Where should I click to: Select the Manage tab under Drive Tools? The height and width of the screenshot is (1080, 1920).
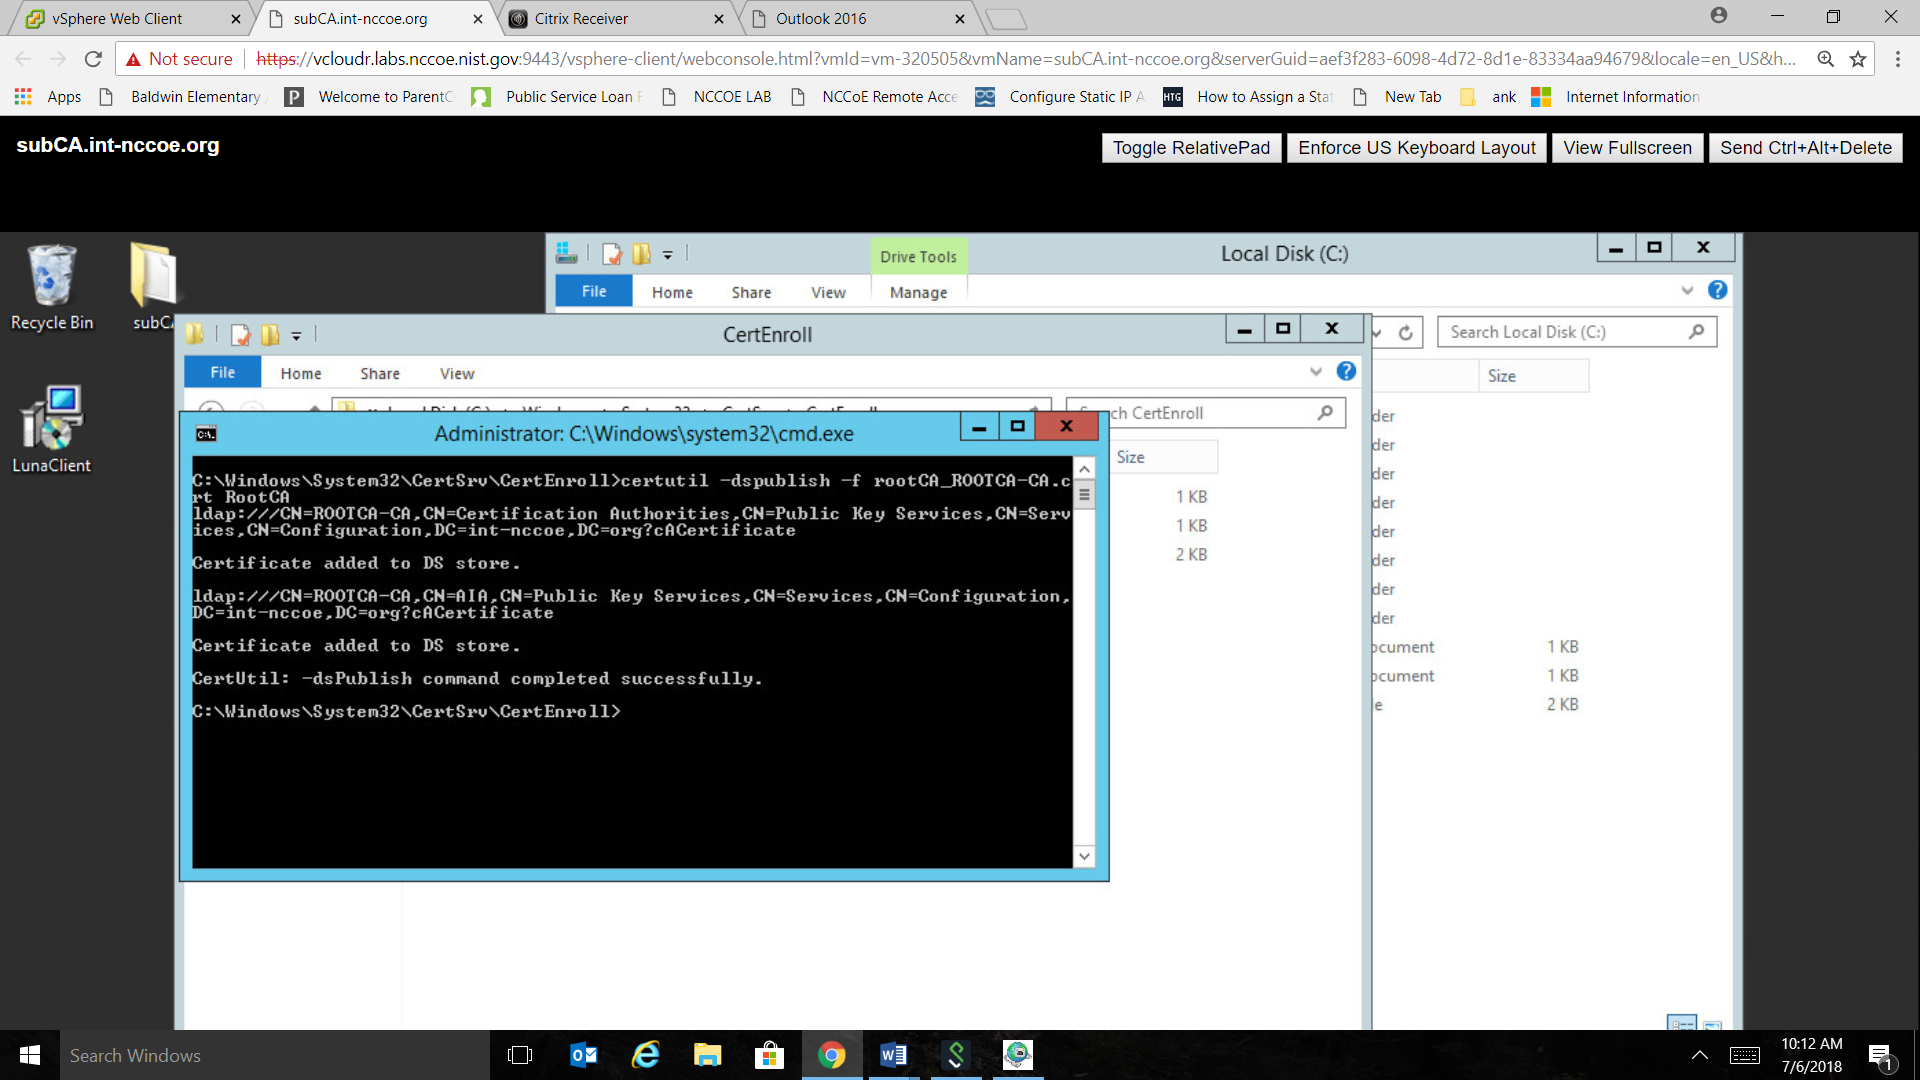tap(918, 292)
